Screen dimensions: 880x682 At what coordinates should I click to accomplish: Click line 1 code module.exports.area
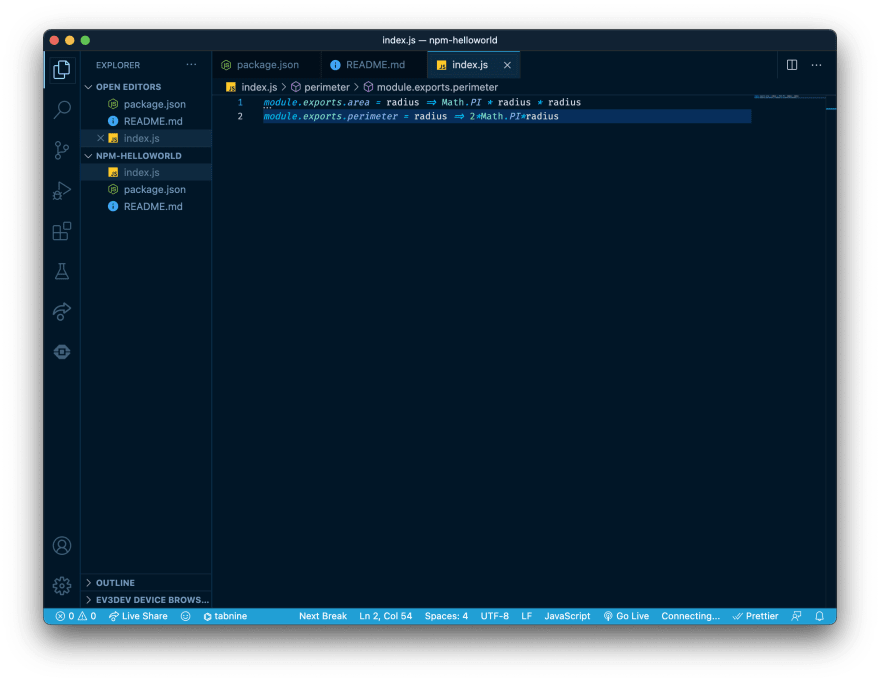317,102
